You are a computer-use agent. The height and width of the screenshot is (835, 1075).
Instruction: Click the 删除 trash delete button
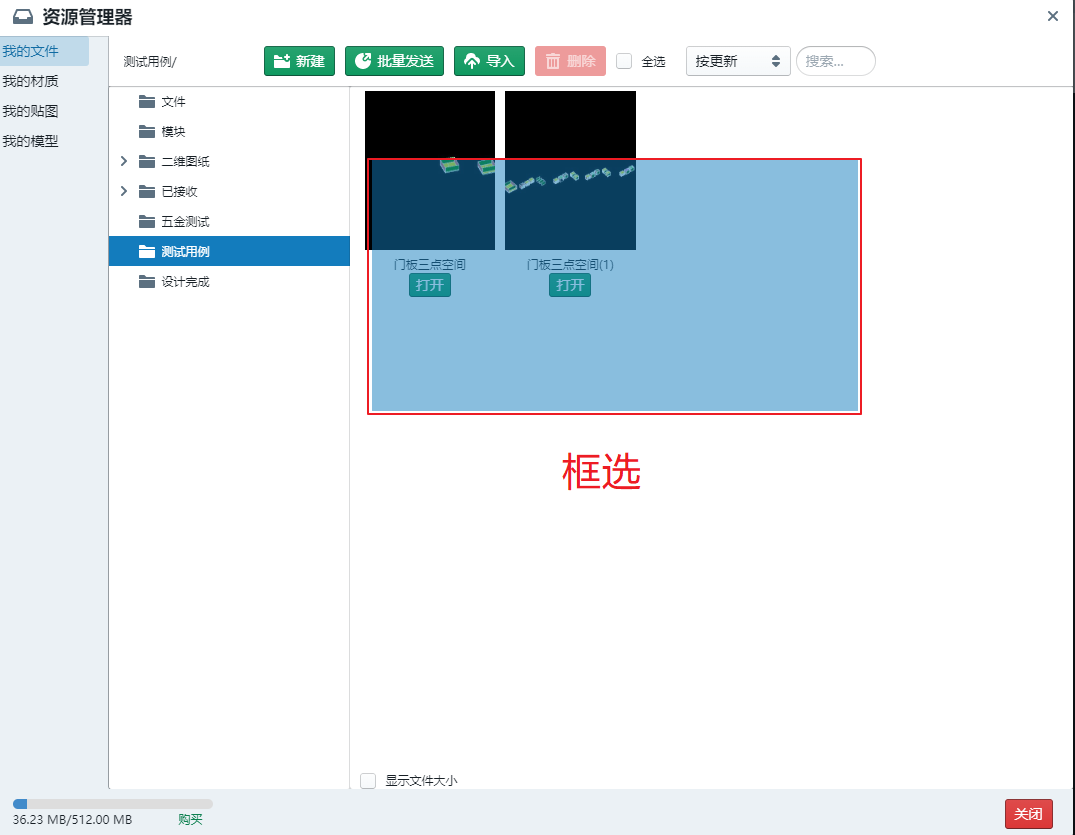tap(570, 61)
